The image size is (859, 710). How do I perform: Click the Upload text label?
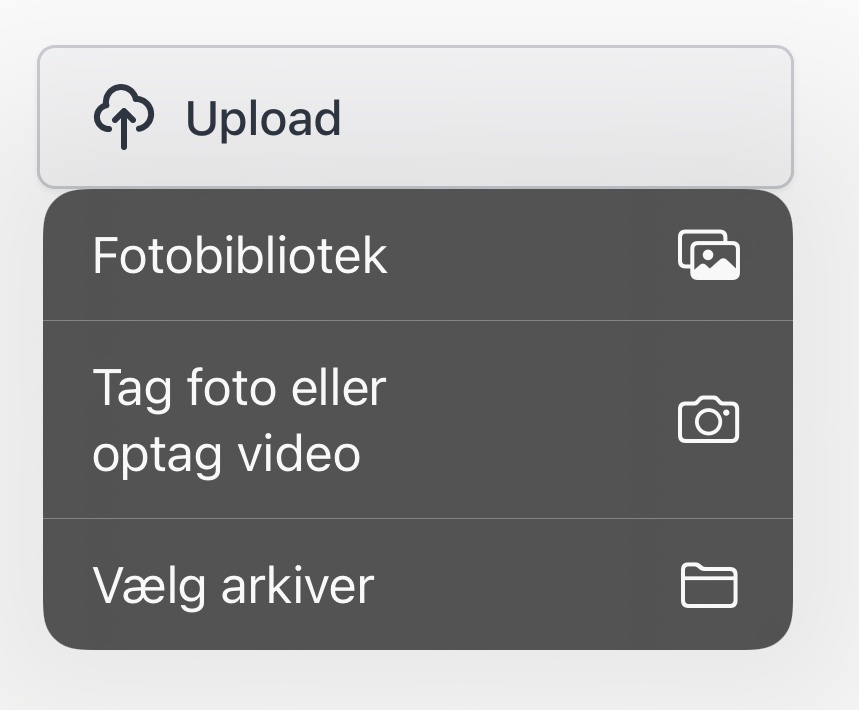tap(264, 119)
